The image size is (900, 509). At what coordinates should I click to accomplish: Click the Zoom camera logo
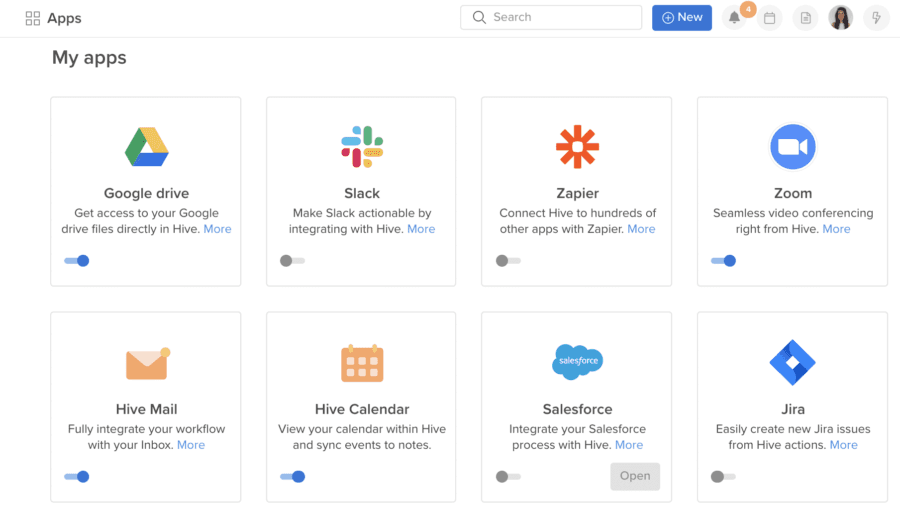click(x=793, y=147)
